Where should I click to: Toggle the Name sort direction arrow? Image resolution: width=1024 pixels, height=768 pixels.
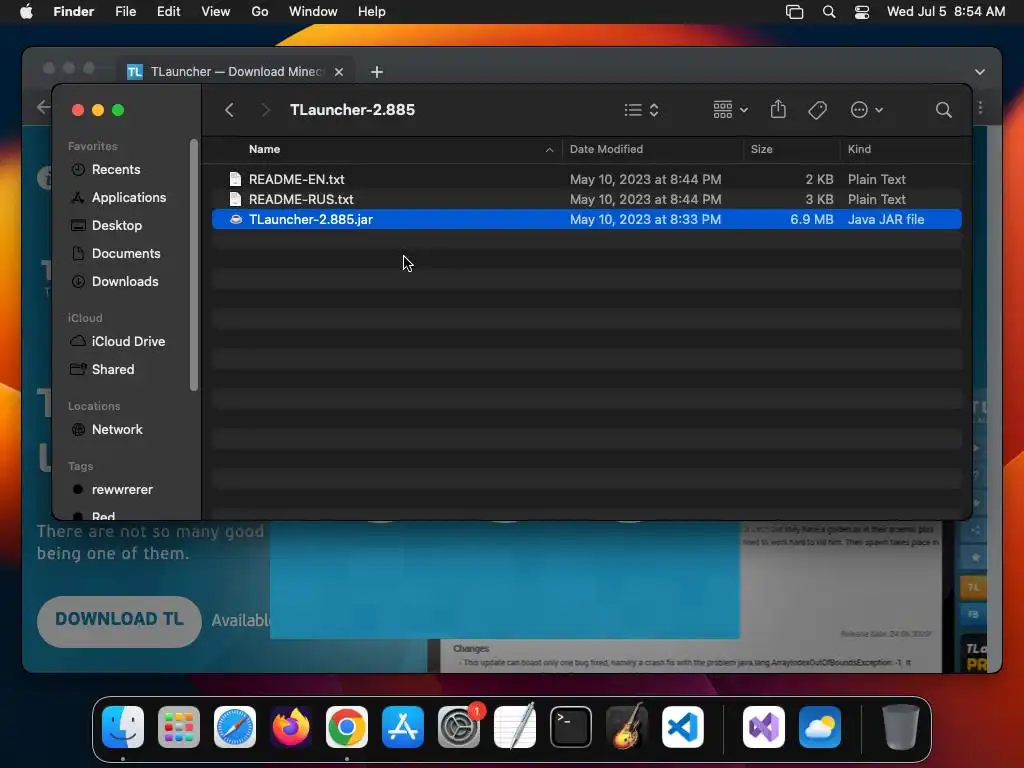(x=549, y=150)
